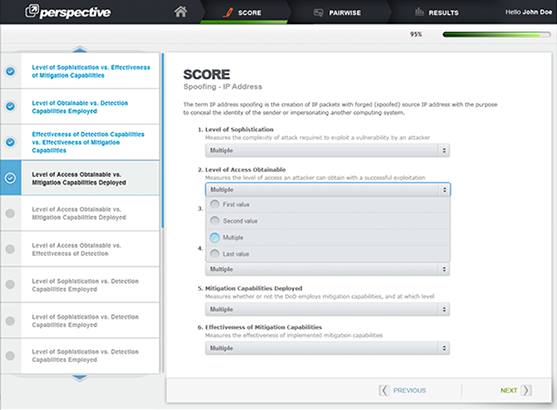Switch to the PAIRWISE tab
The height and width of the screenshot is (410, 557).
click(337, 12)
